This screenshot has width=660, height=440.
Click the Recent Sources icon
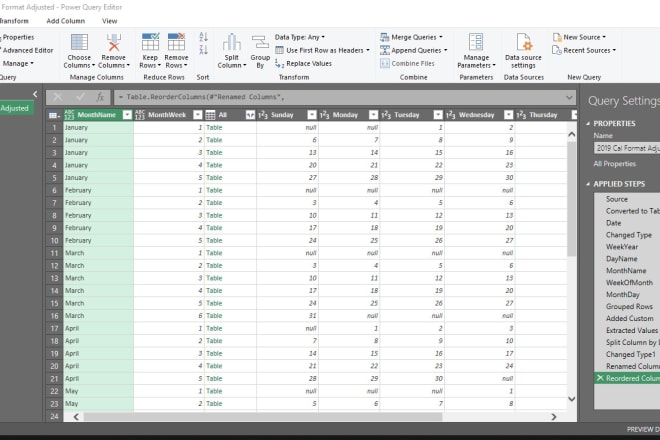pos(557,50)
